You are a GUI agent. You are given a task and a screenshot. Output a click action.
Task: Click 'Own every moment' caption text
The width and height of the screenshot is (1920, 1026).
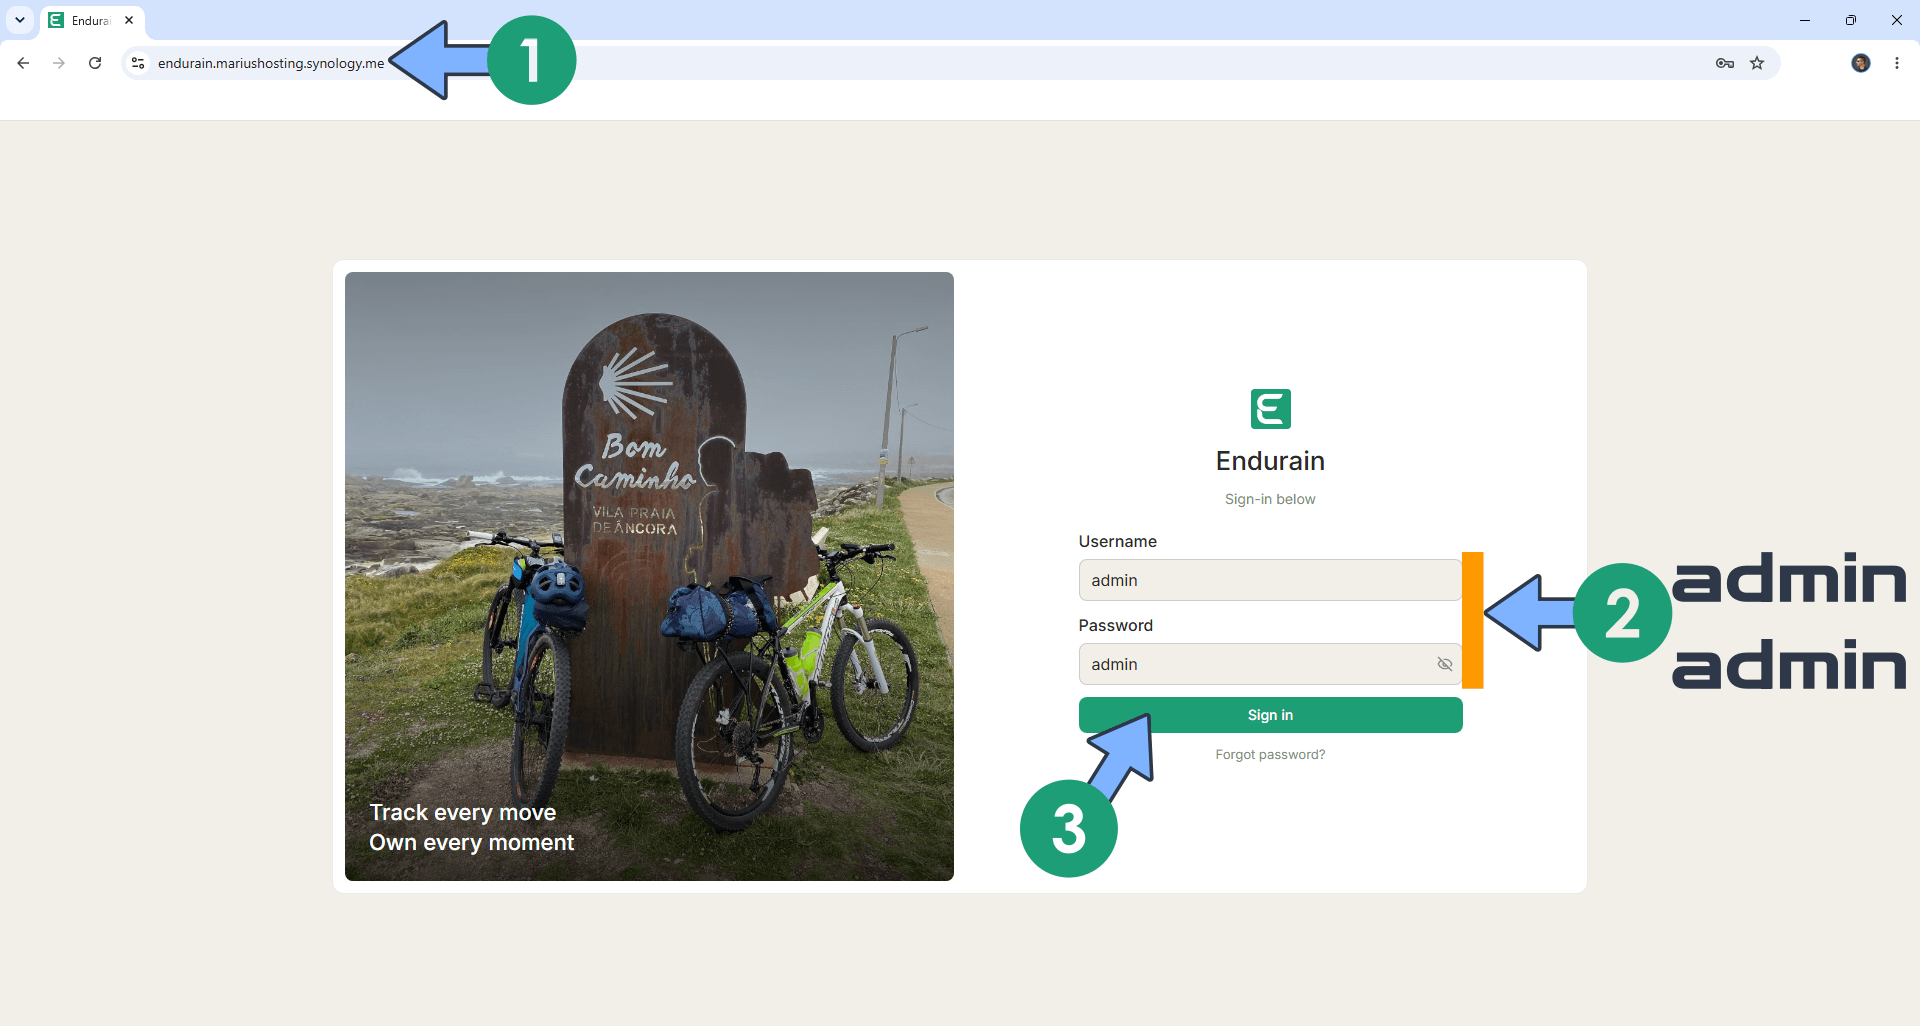pos(472,842)
